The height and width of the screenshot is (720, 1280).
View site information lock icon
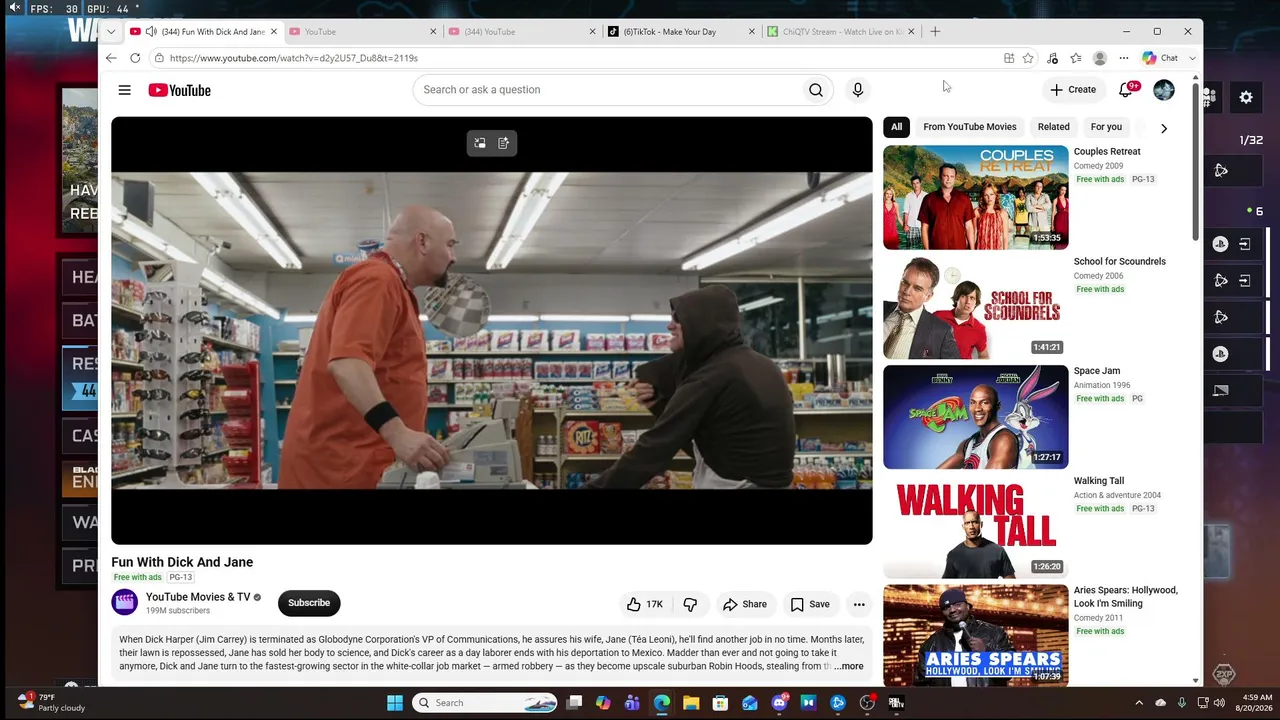159,58
